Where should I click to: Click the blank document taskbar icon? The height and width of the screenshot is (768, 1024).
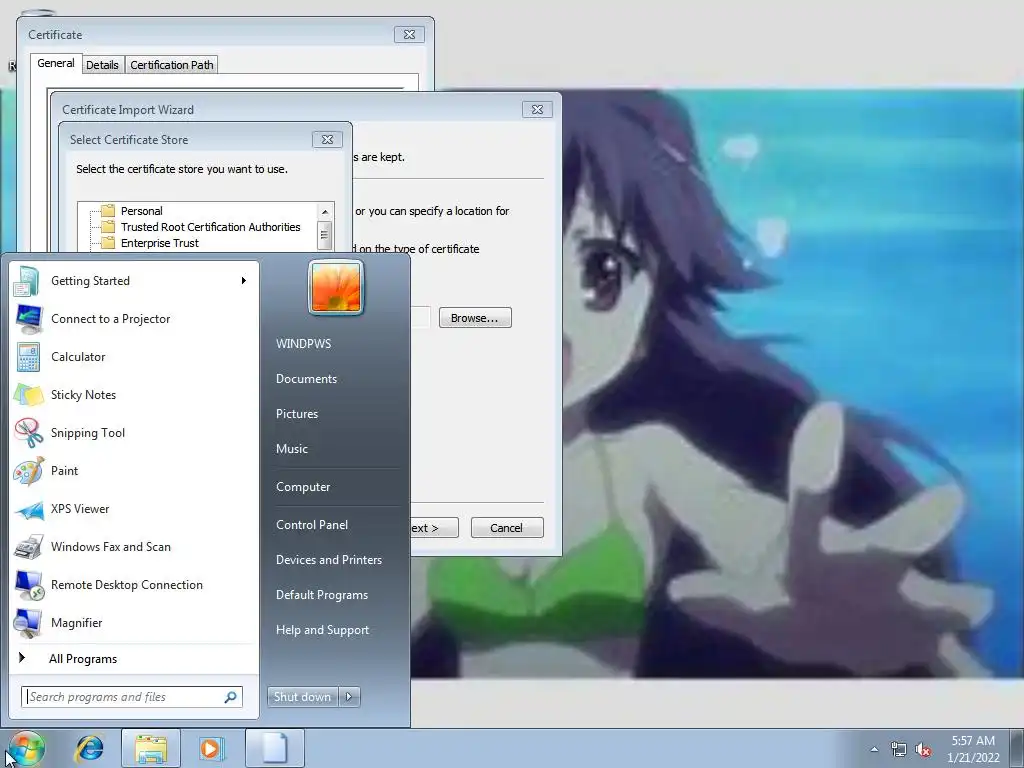coord(274,748)
